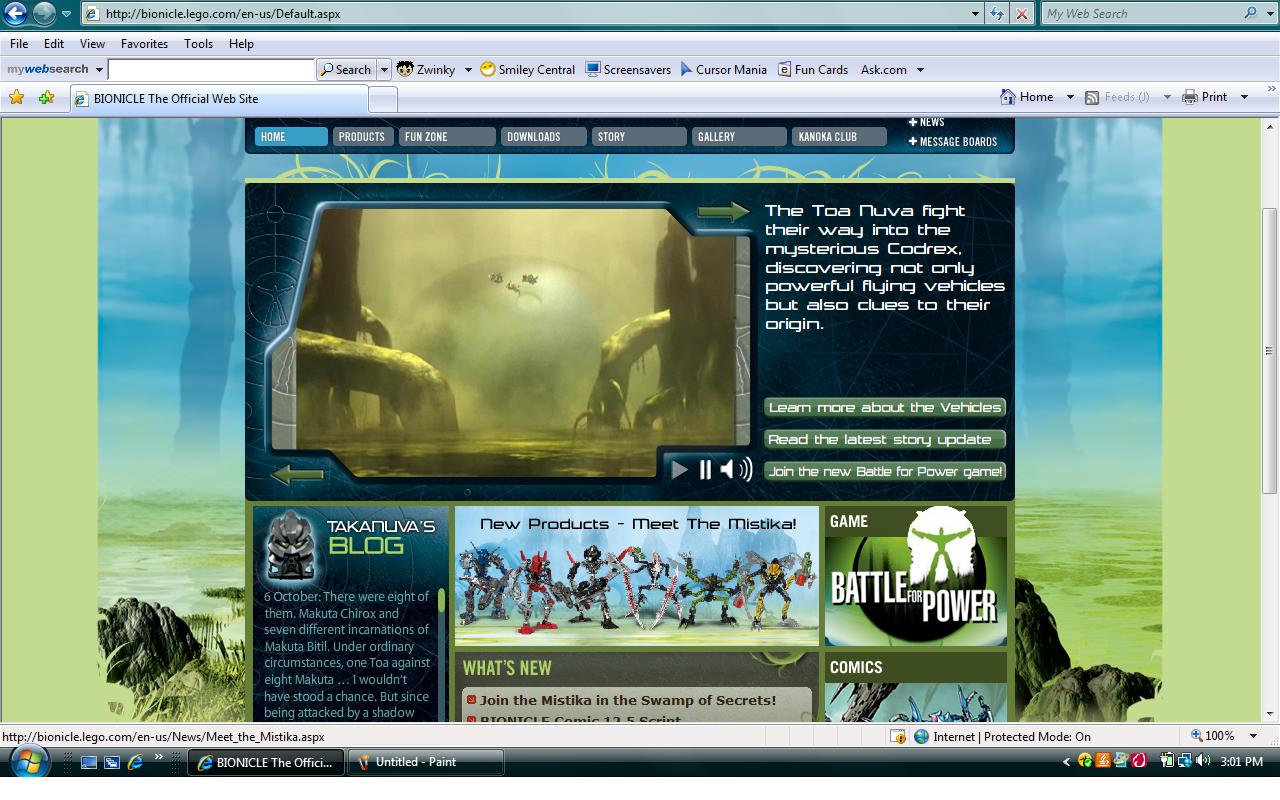Open the zoom level 100% dropdown

1253,736
